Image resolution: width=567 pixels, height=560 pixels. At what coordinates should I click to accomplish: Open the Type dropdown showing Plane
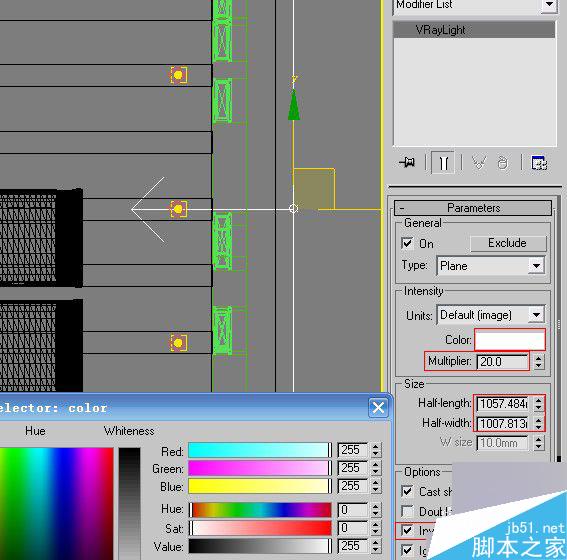[491, 266]
